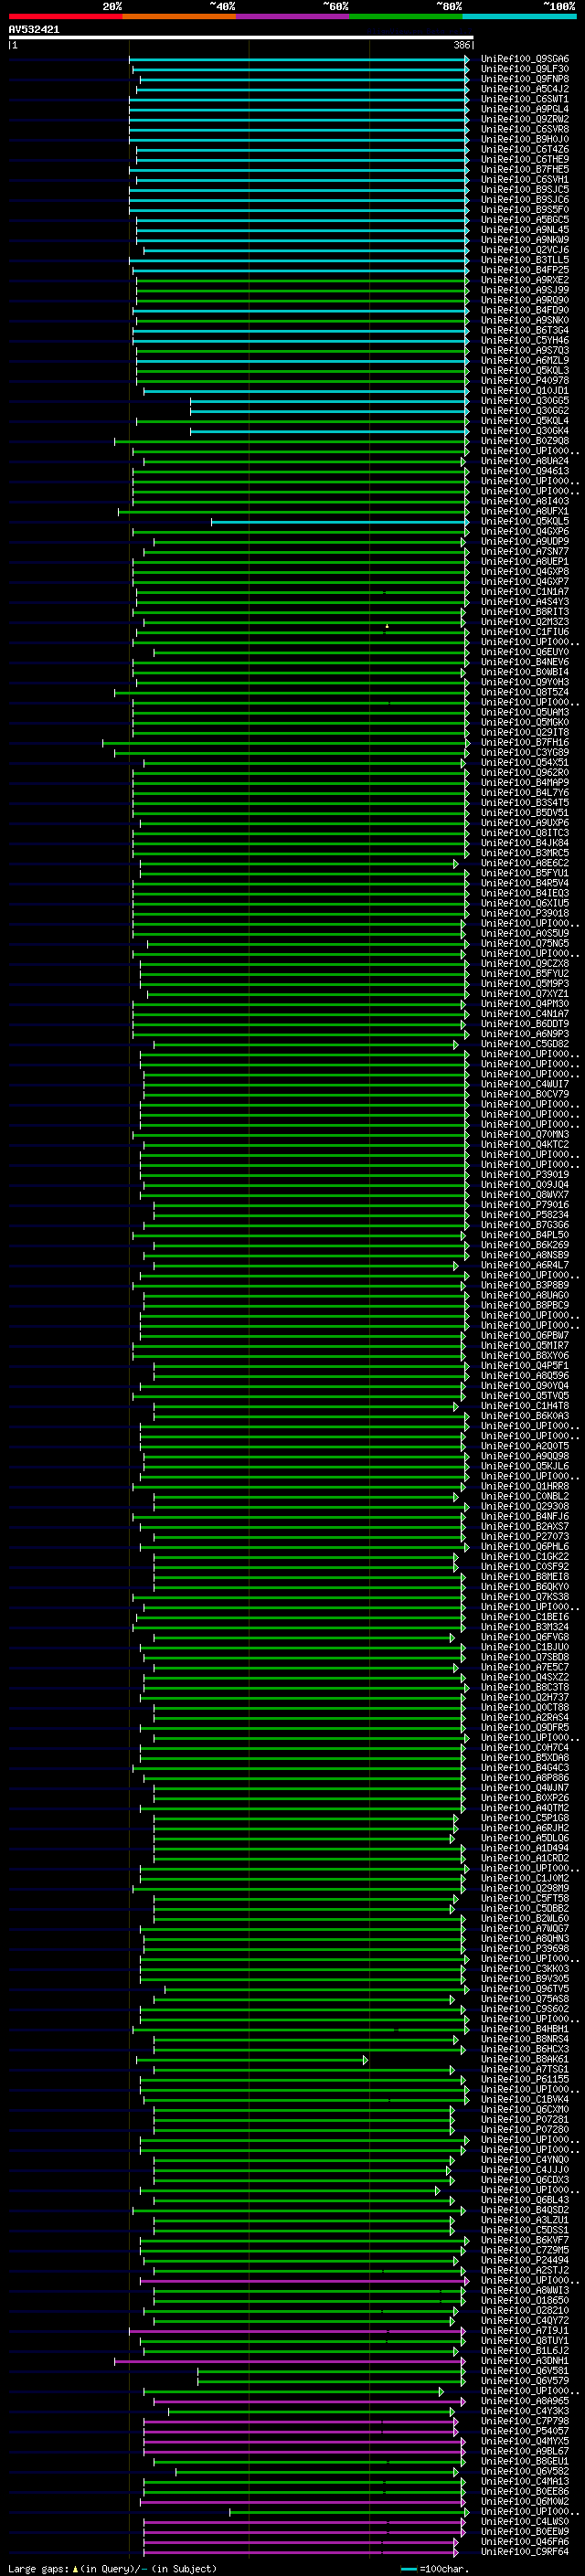This screenshot has height=2576, width=585.
Task: Open hit UniRef100_C6SWT1
Action: click(x=525, y=99)
